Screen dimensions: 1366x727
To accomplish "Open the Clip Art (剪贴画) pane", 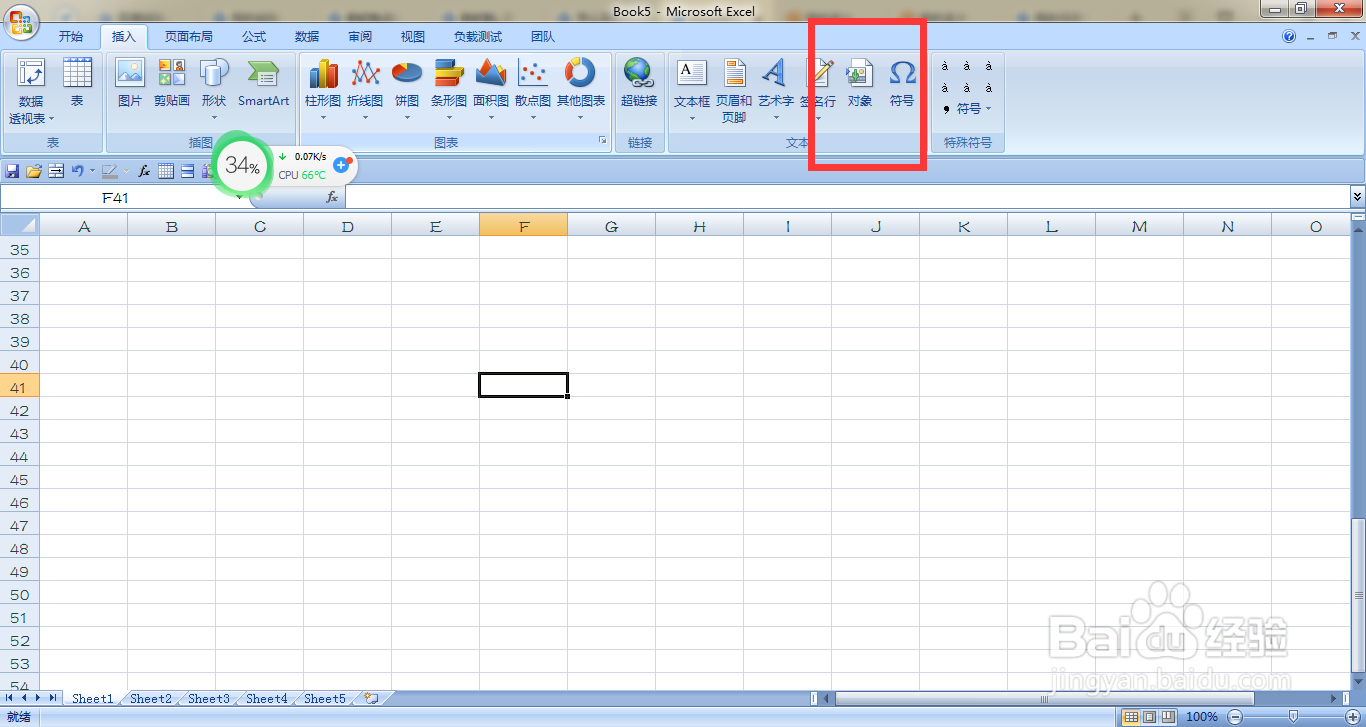I will 172,84.
